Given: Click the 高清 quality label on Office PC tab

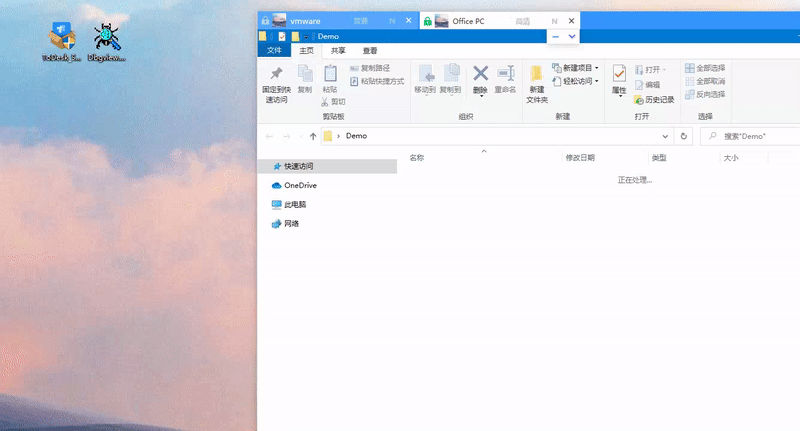Looking at the screenshot, I should 522,21.
